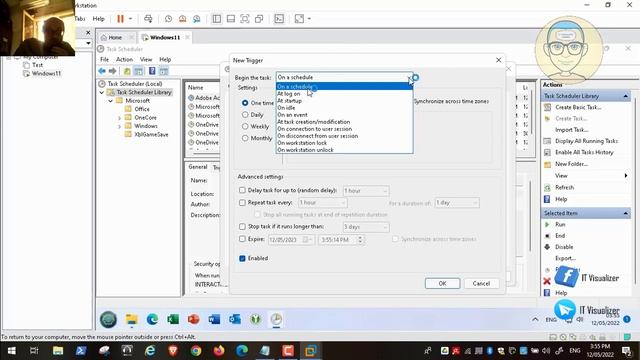This screenshot has height=360, width=640.
Task: Click the Back arrow in Task Scheduler toolbar
Action: (x=102, y=71)
